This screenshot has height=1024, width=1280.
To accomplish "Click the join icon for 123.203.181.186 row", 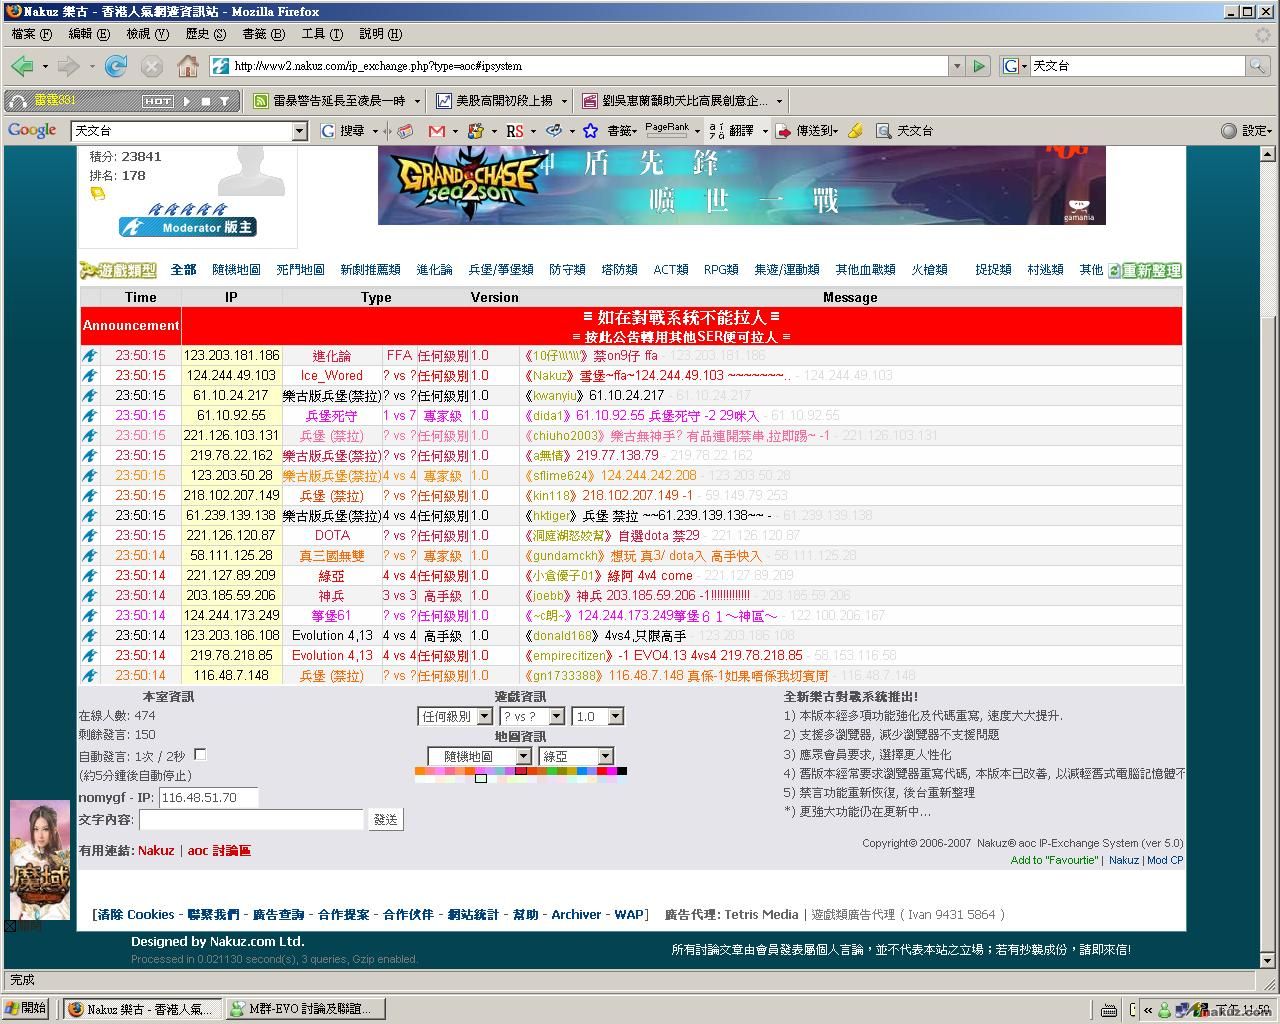I will point(90,356).
